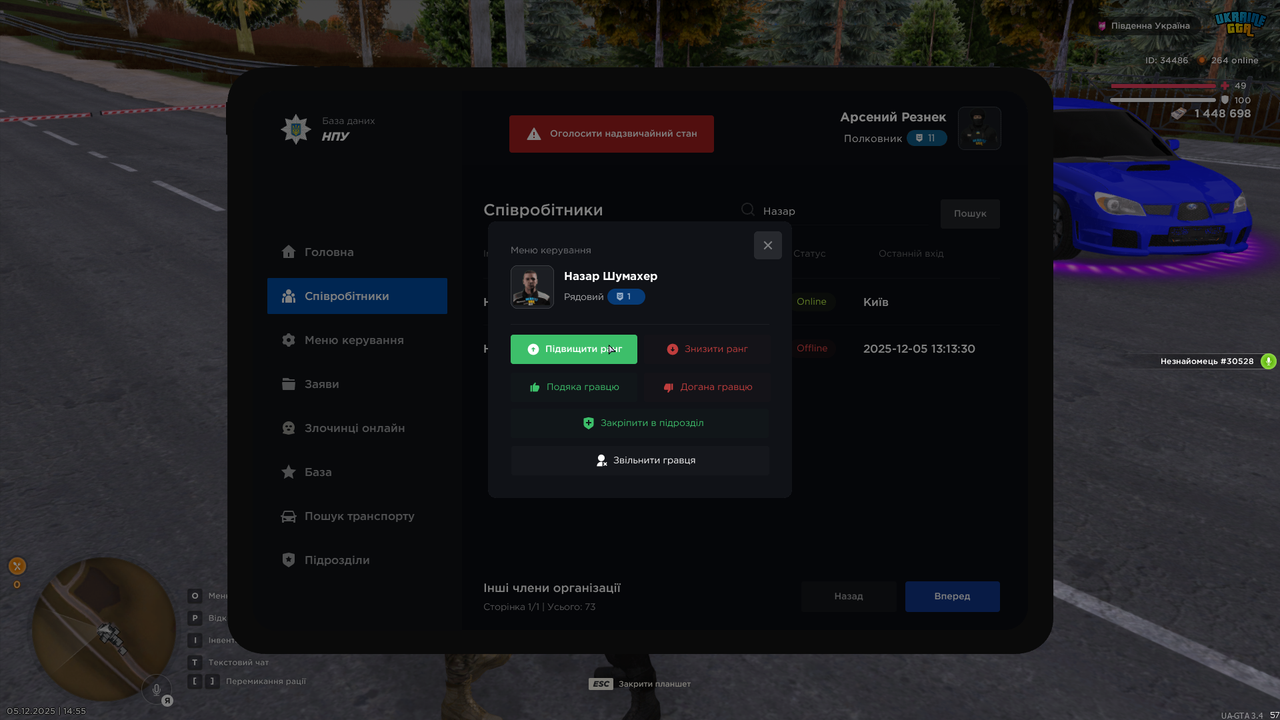1280x720 pixels.
Task: Open the База section
Action: point(357,472)
